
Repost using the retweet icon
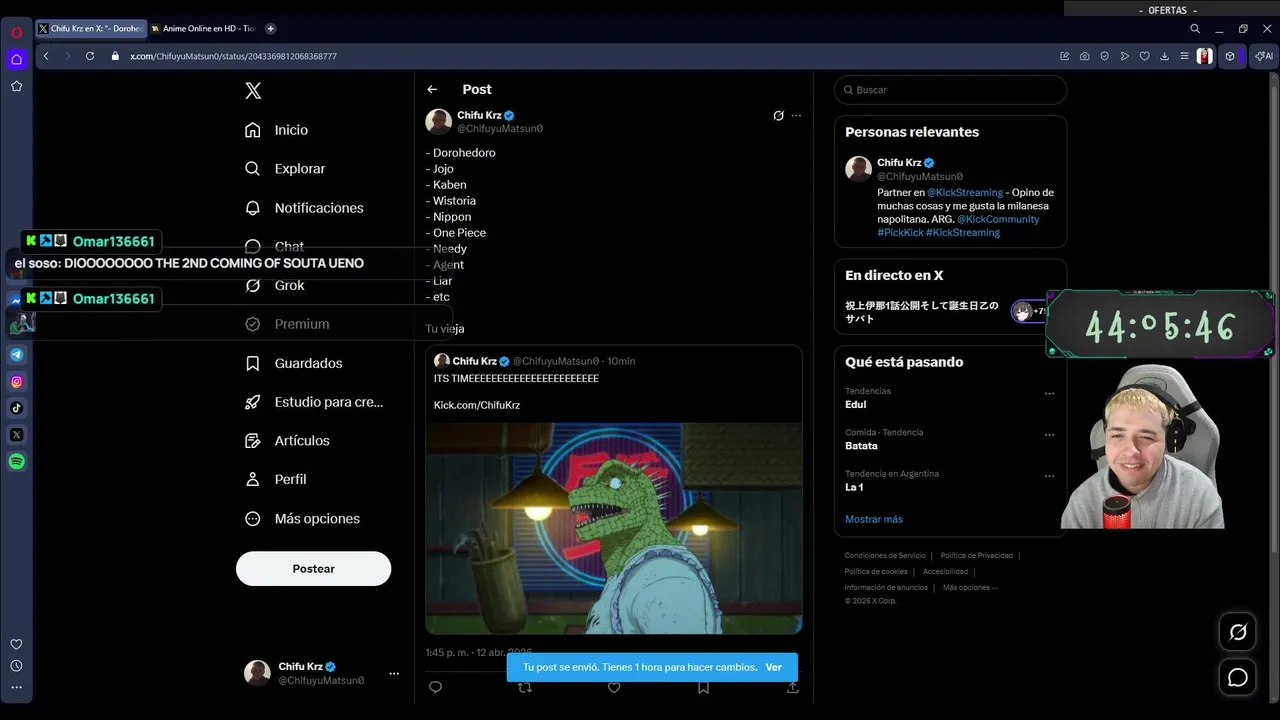525,688
